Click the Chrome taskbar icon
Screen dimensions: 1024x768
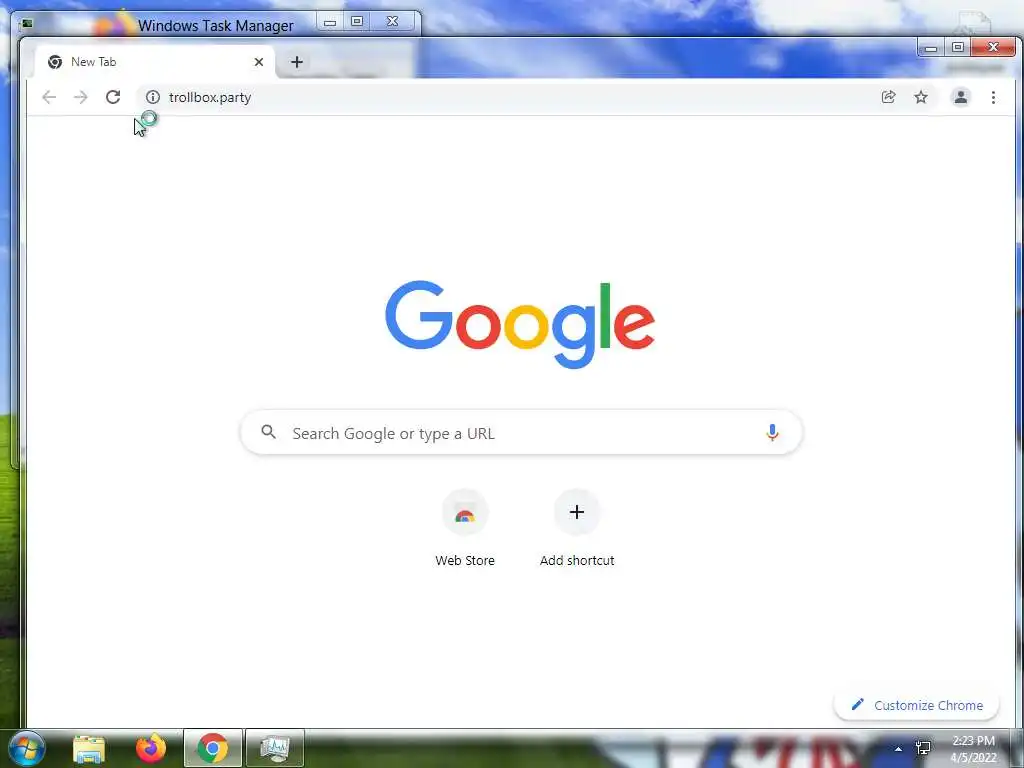point(213,748)
